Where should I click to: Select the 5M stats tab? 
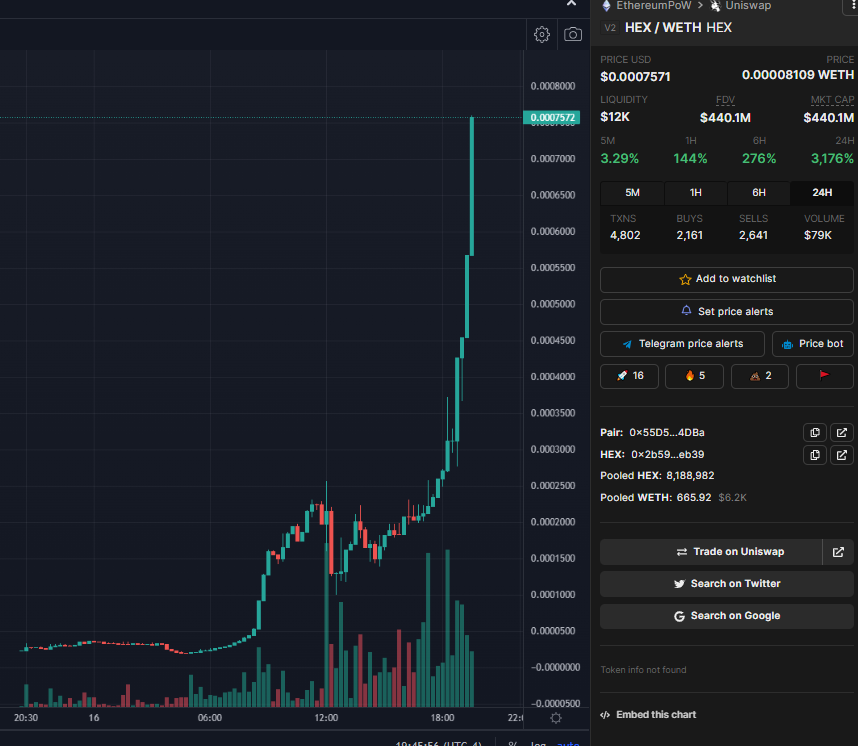pos(632,193)
